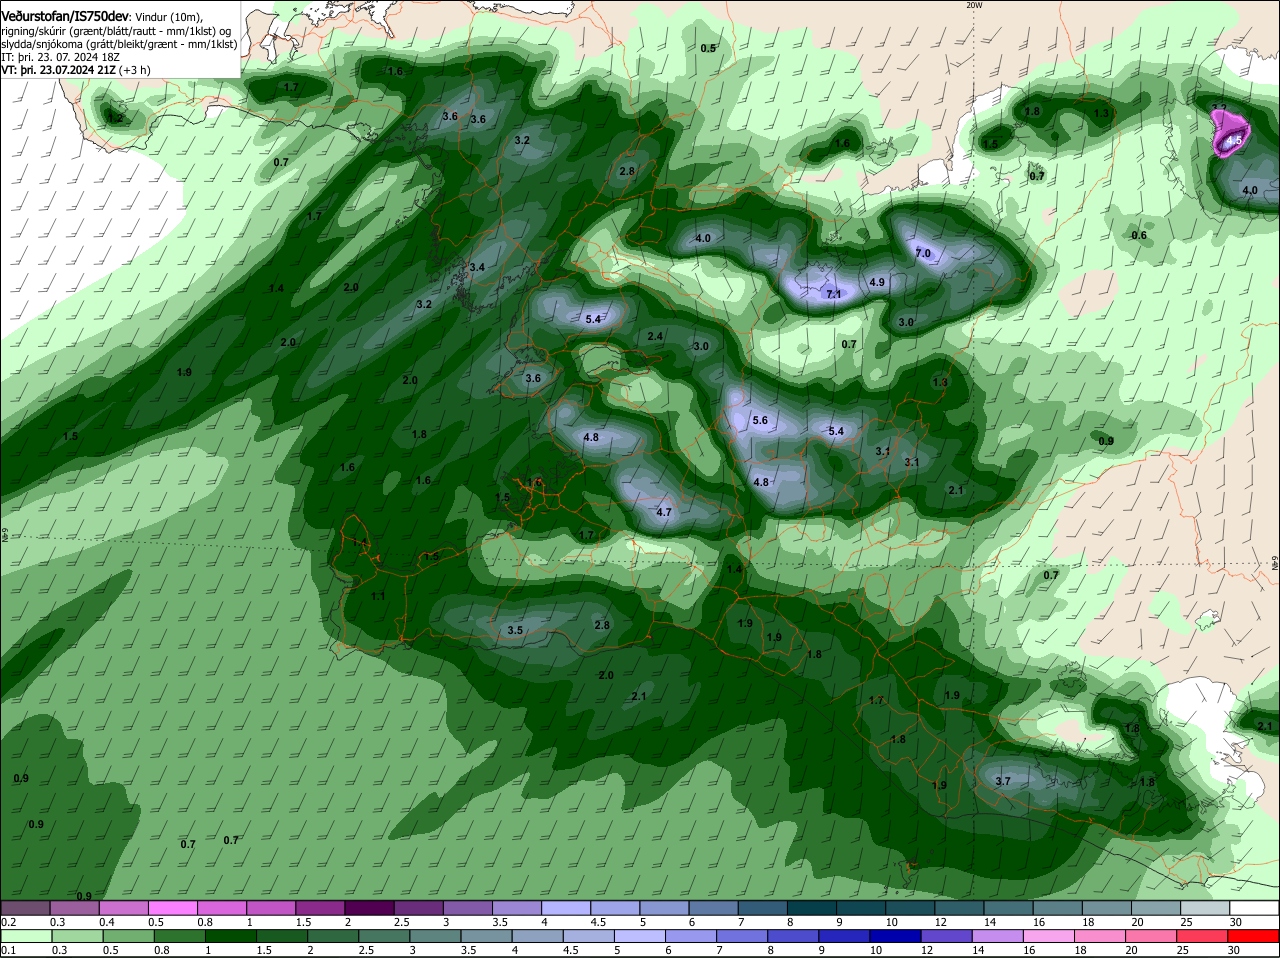Click the 4.5 value inside the purple snow patch
Viewport: 1280px width, 958px height.
tap(1234, 141)
